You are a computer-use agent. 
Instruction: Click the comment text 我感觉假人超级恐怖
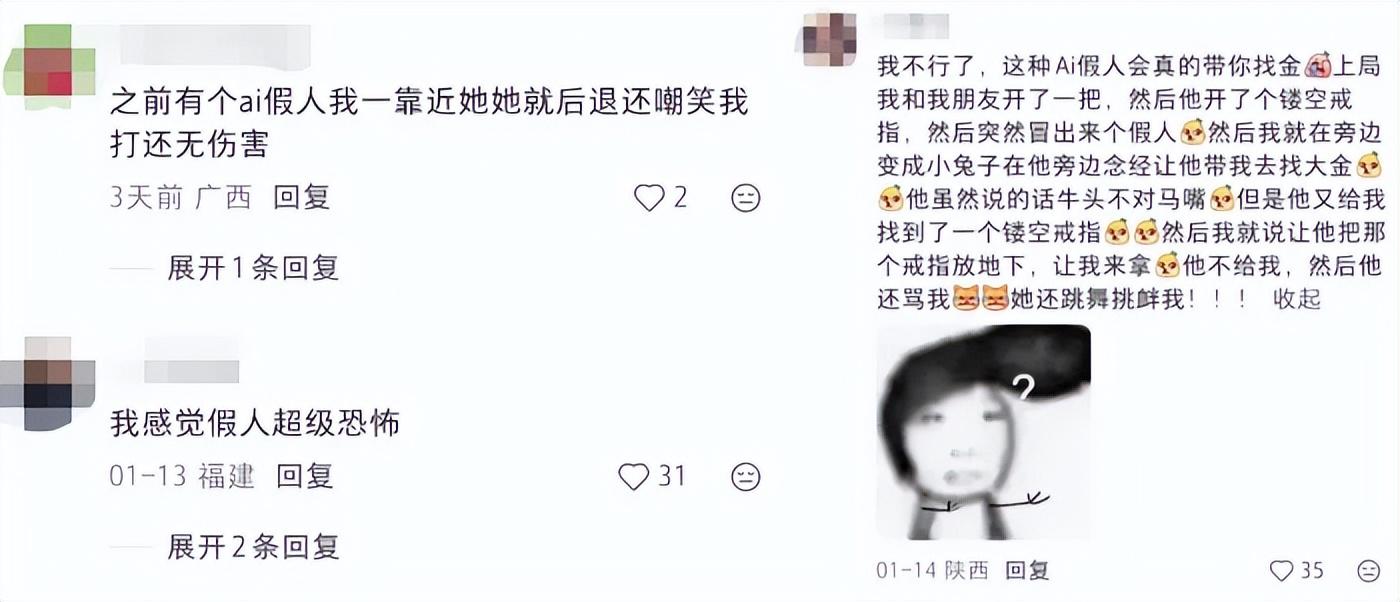point(255,423)
